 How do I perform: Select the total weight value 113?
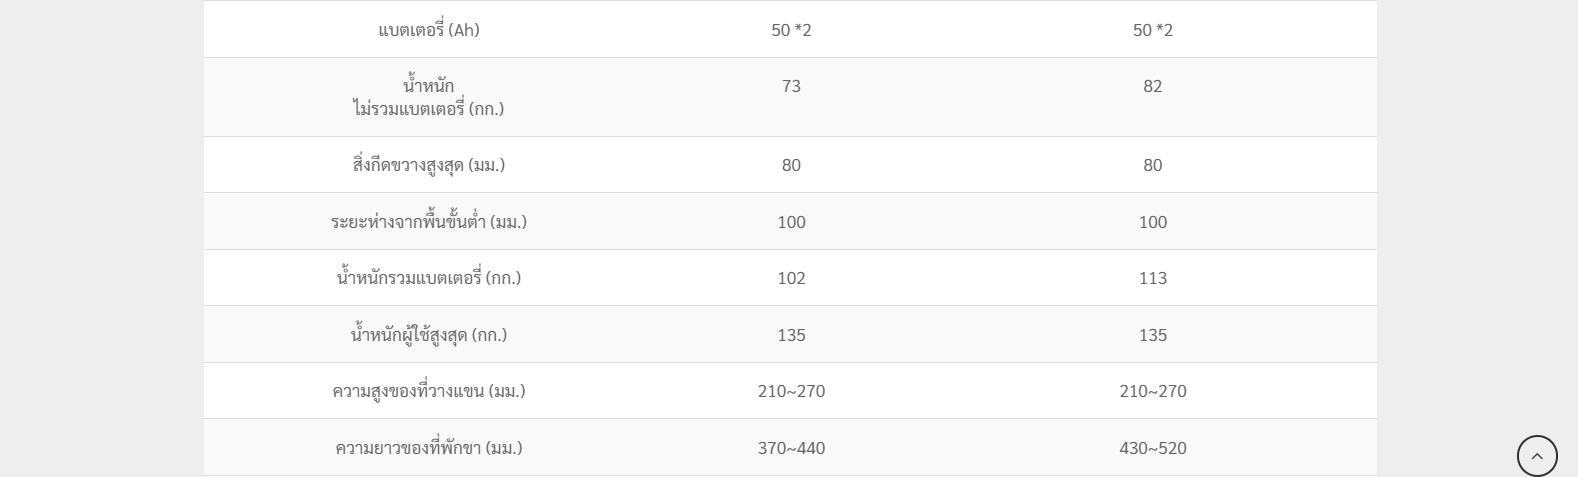click(x=1152, y=278)
